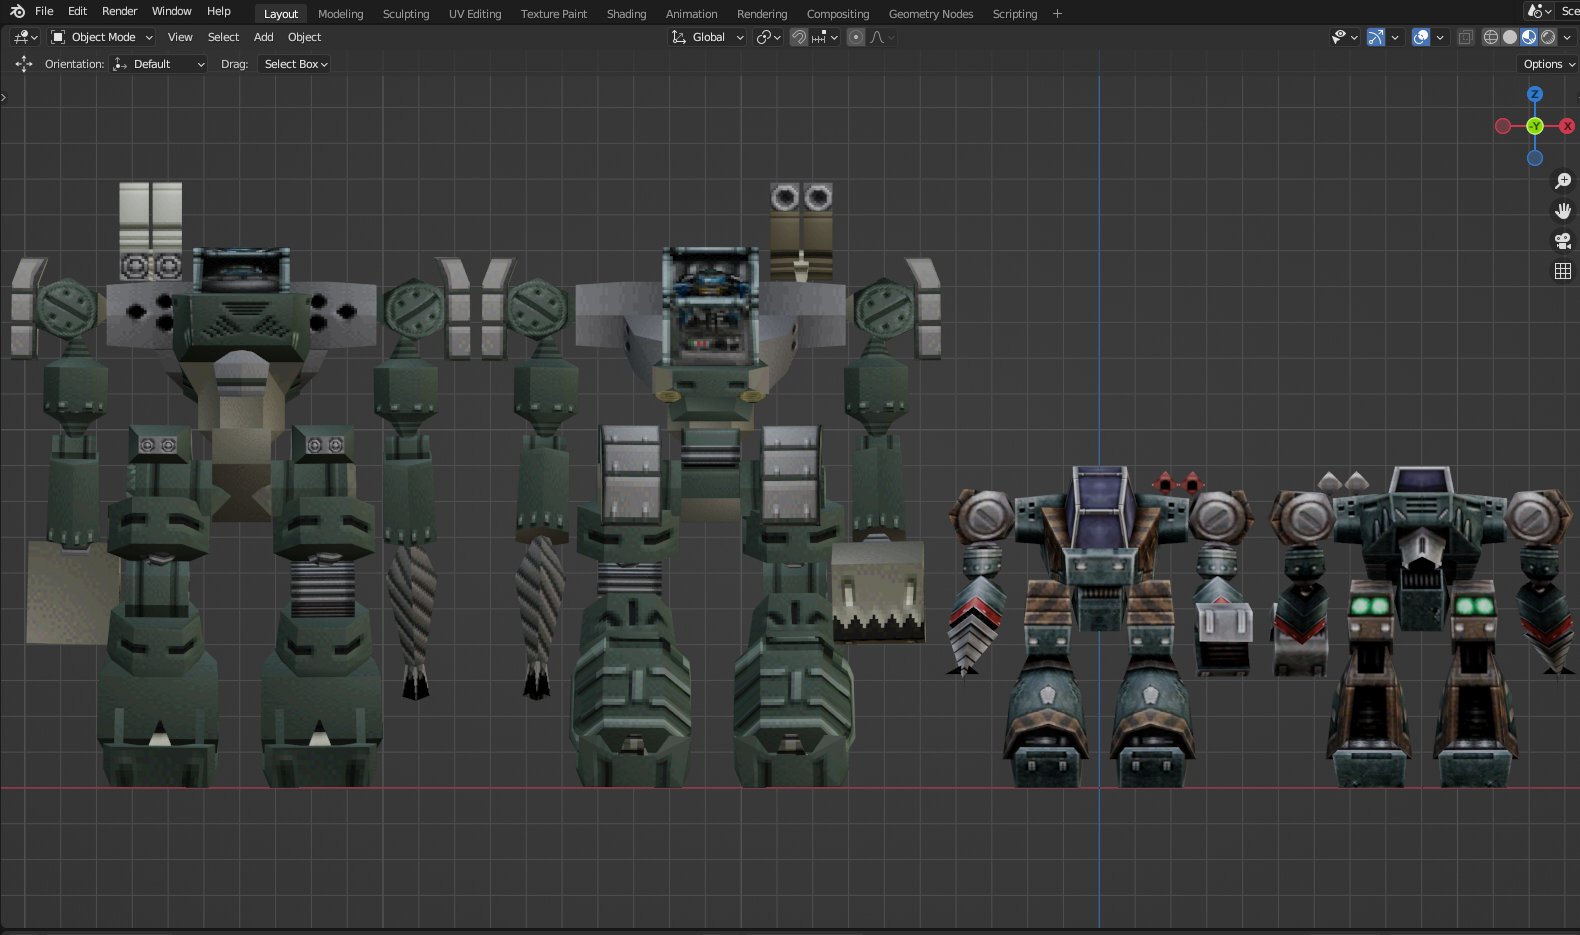Open the snapping options dropdown
This screenshot has width=1580, height=935.
(x=824, y=37)
